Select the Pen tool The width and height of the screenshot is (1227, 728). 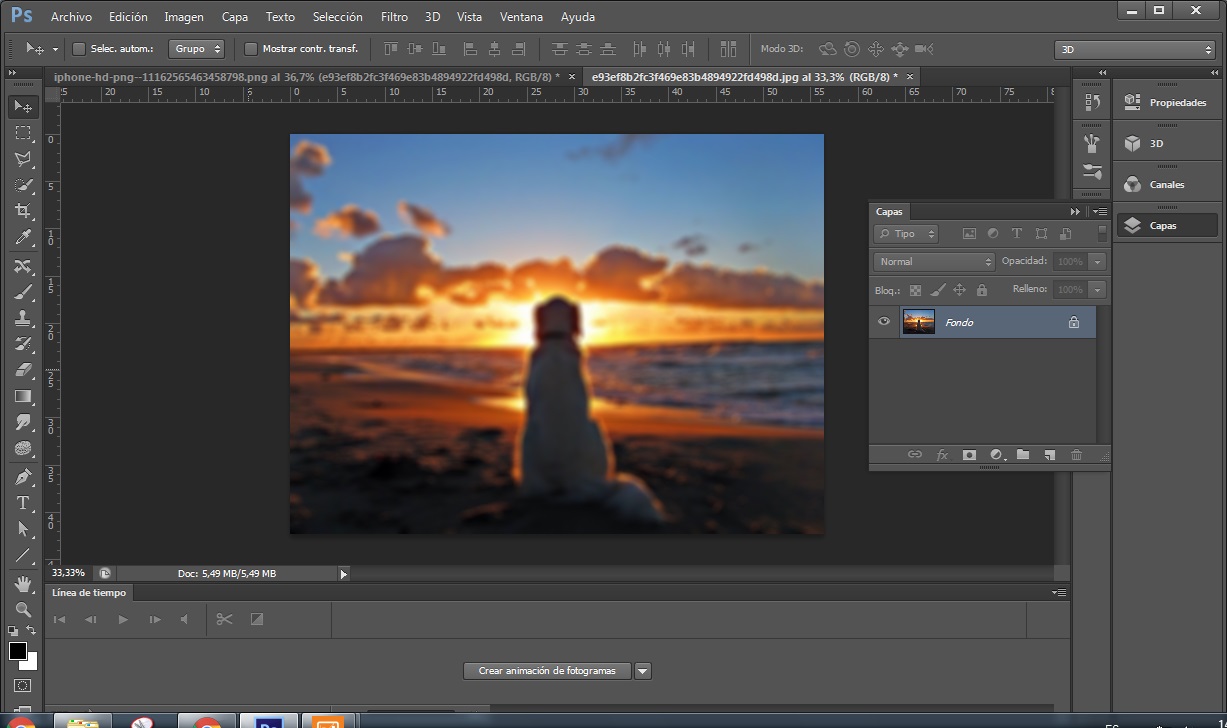pos(23,477)
